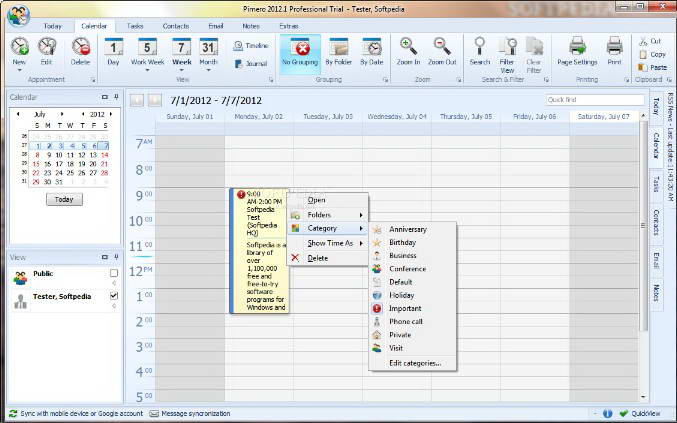Select the Anniversary category
Screen dimensions: 677x423
tap(412, 229)
